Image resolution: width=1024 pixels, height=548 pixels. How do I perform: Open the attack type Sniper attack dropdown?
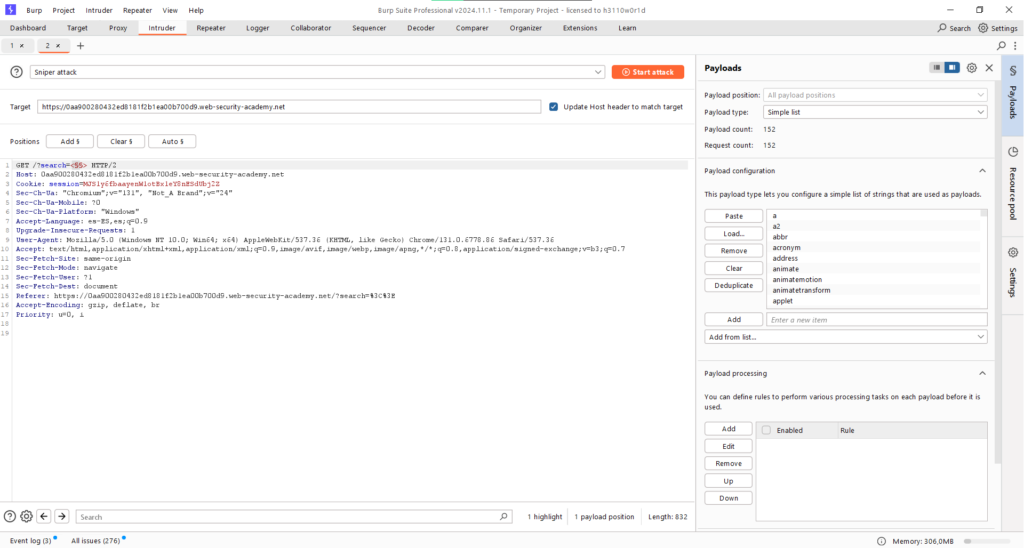[x=317, y=72]
